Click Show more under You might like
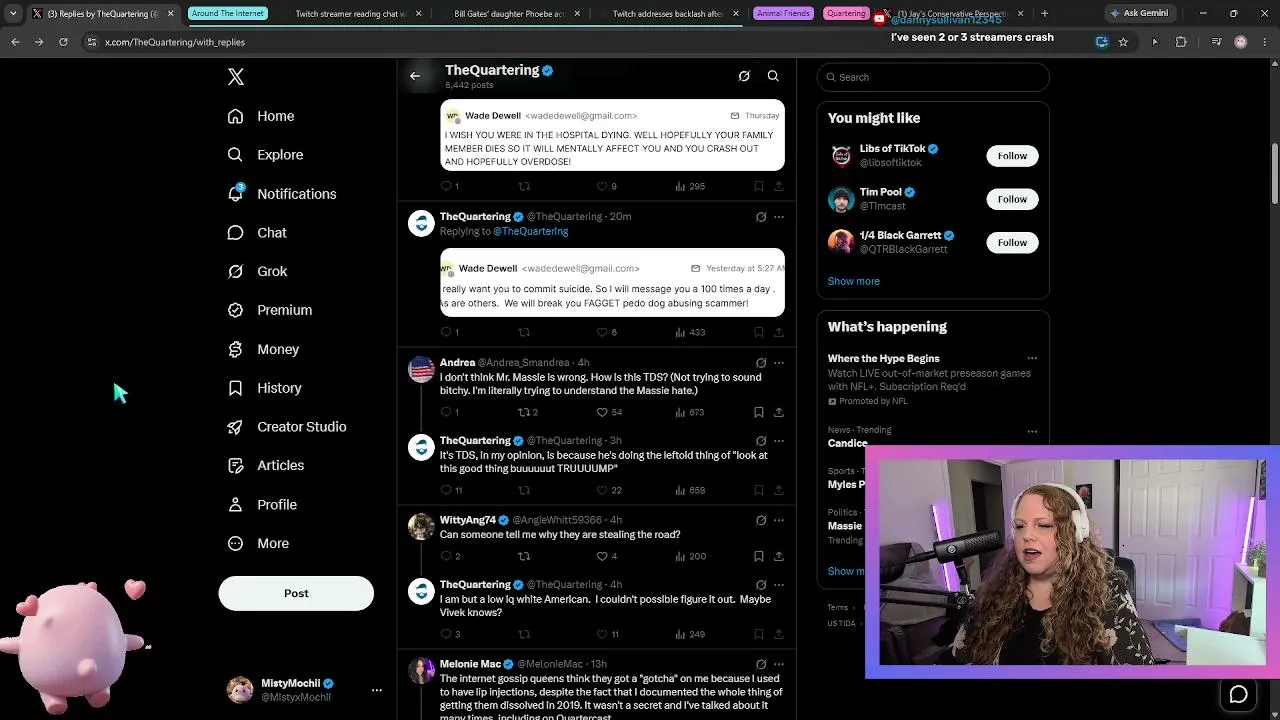This screenshot has width=1280, height=720. click(854, 281)
